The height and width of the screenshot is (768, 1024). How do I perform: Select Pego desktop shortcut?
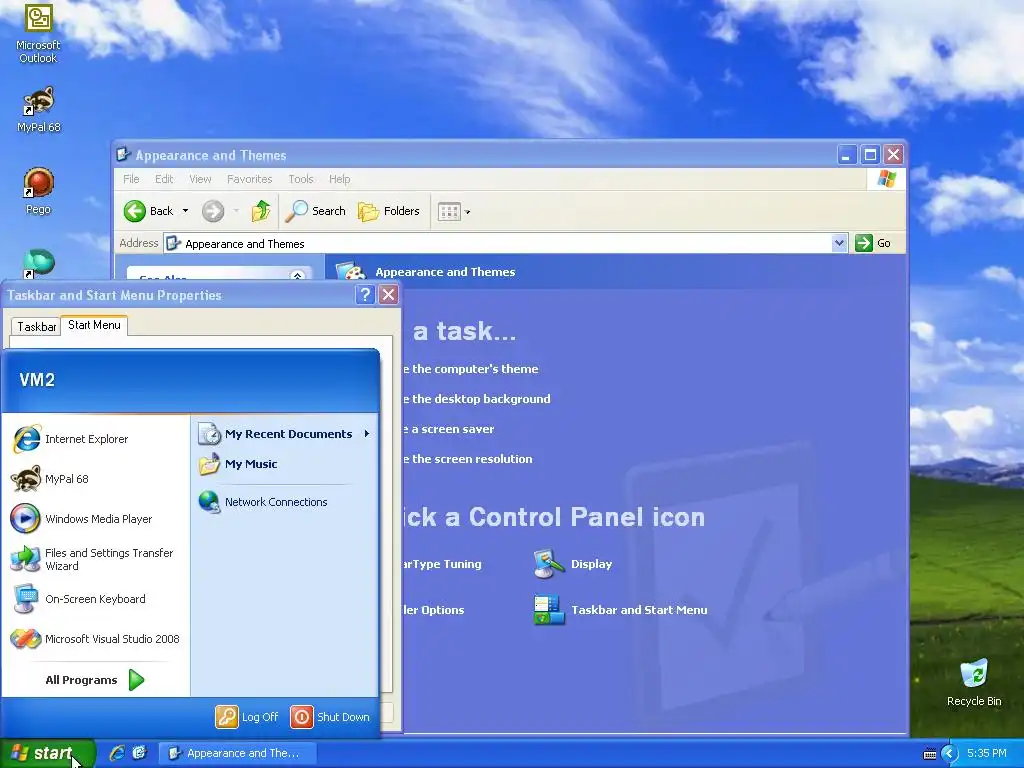coord(39,191)
